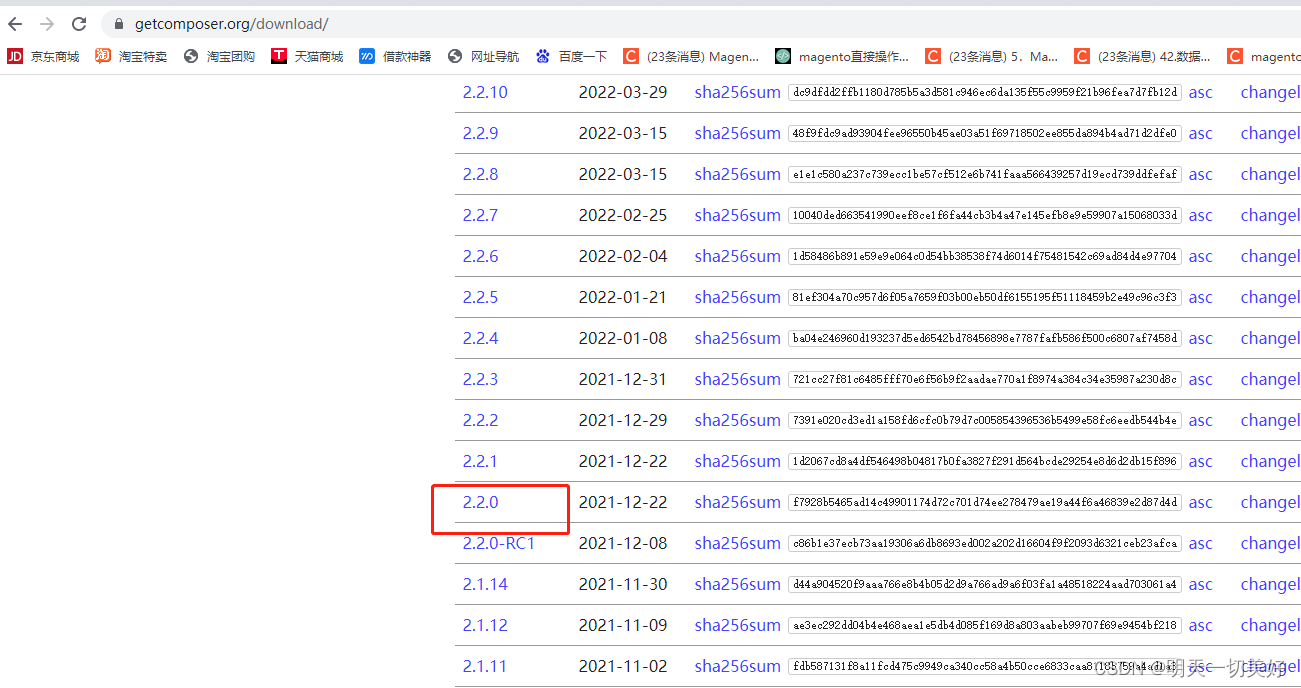Download Composer version 2.2.4
The image size is (1301, 688).
click(x=480, y=338)
